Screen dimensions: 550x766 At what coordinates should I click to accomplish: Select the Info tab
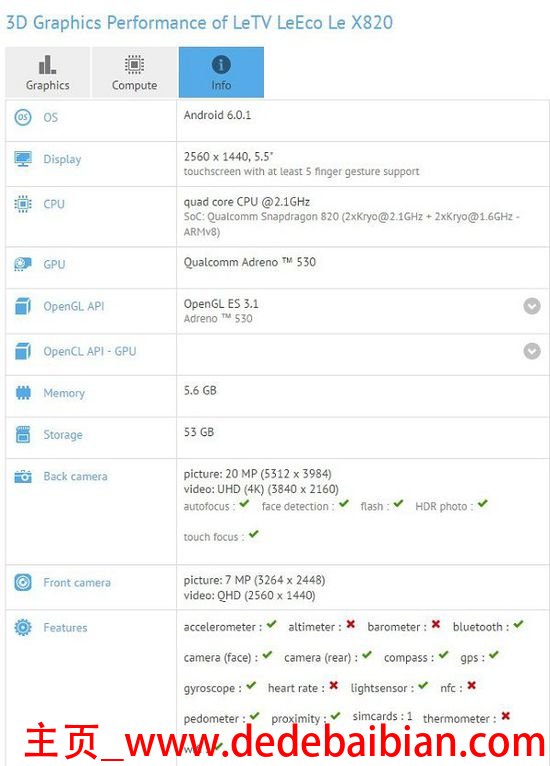click(221, 72)
